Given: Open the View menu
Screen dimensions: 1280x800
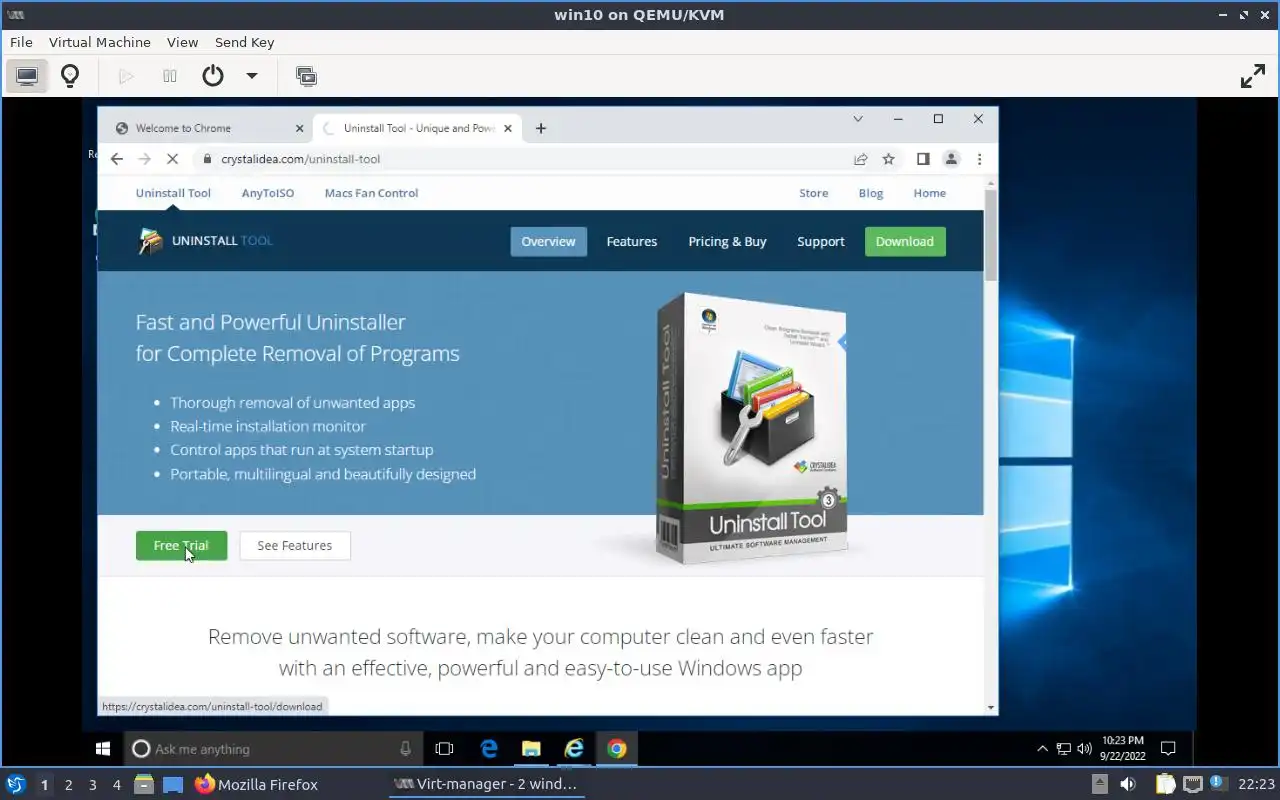Looking at the screenshot, I should pyautogui.click(x=183, y=42).
